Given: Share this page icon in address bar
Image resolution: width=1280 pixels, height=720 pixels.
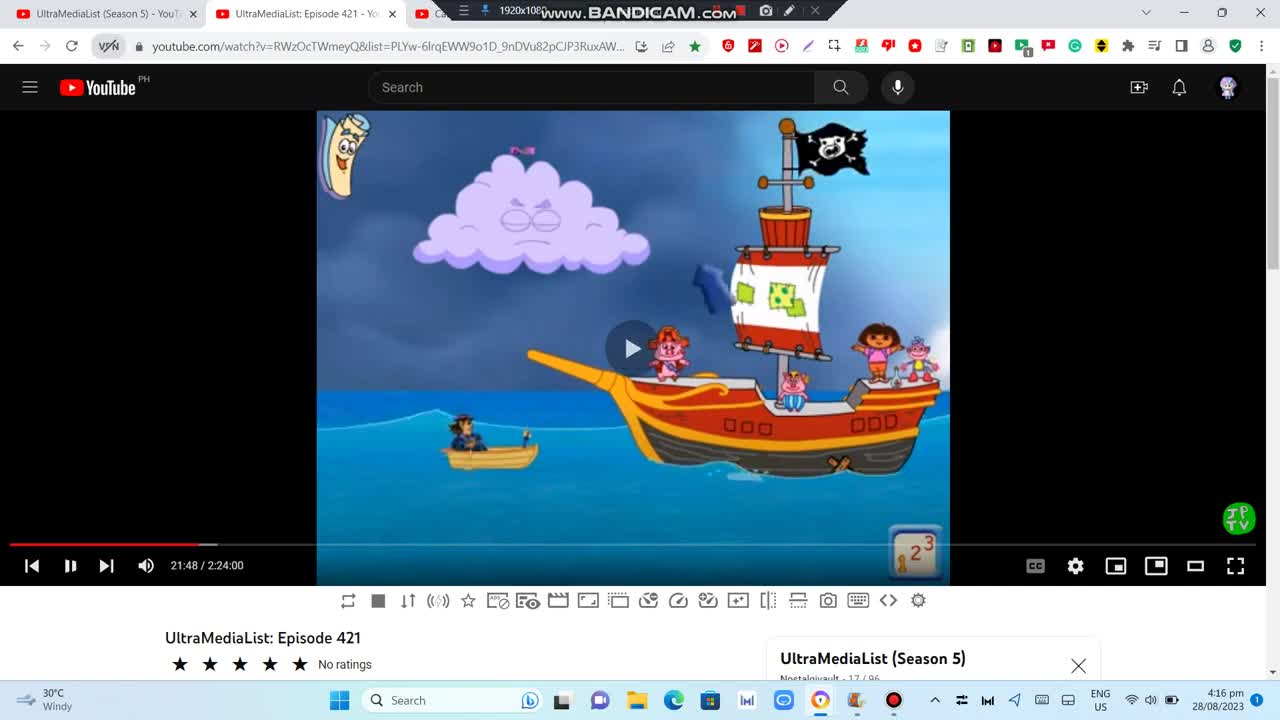Looking at the screenshot, I should click(x=668, y=46).
